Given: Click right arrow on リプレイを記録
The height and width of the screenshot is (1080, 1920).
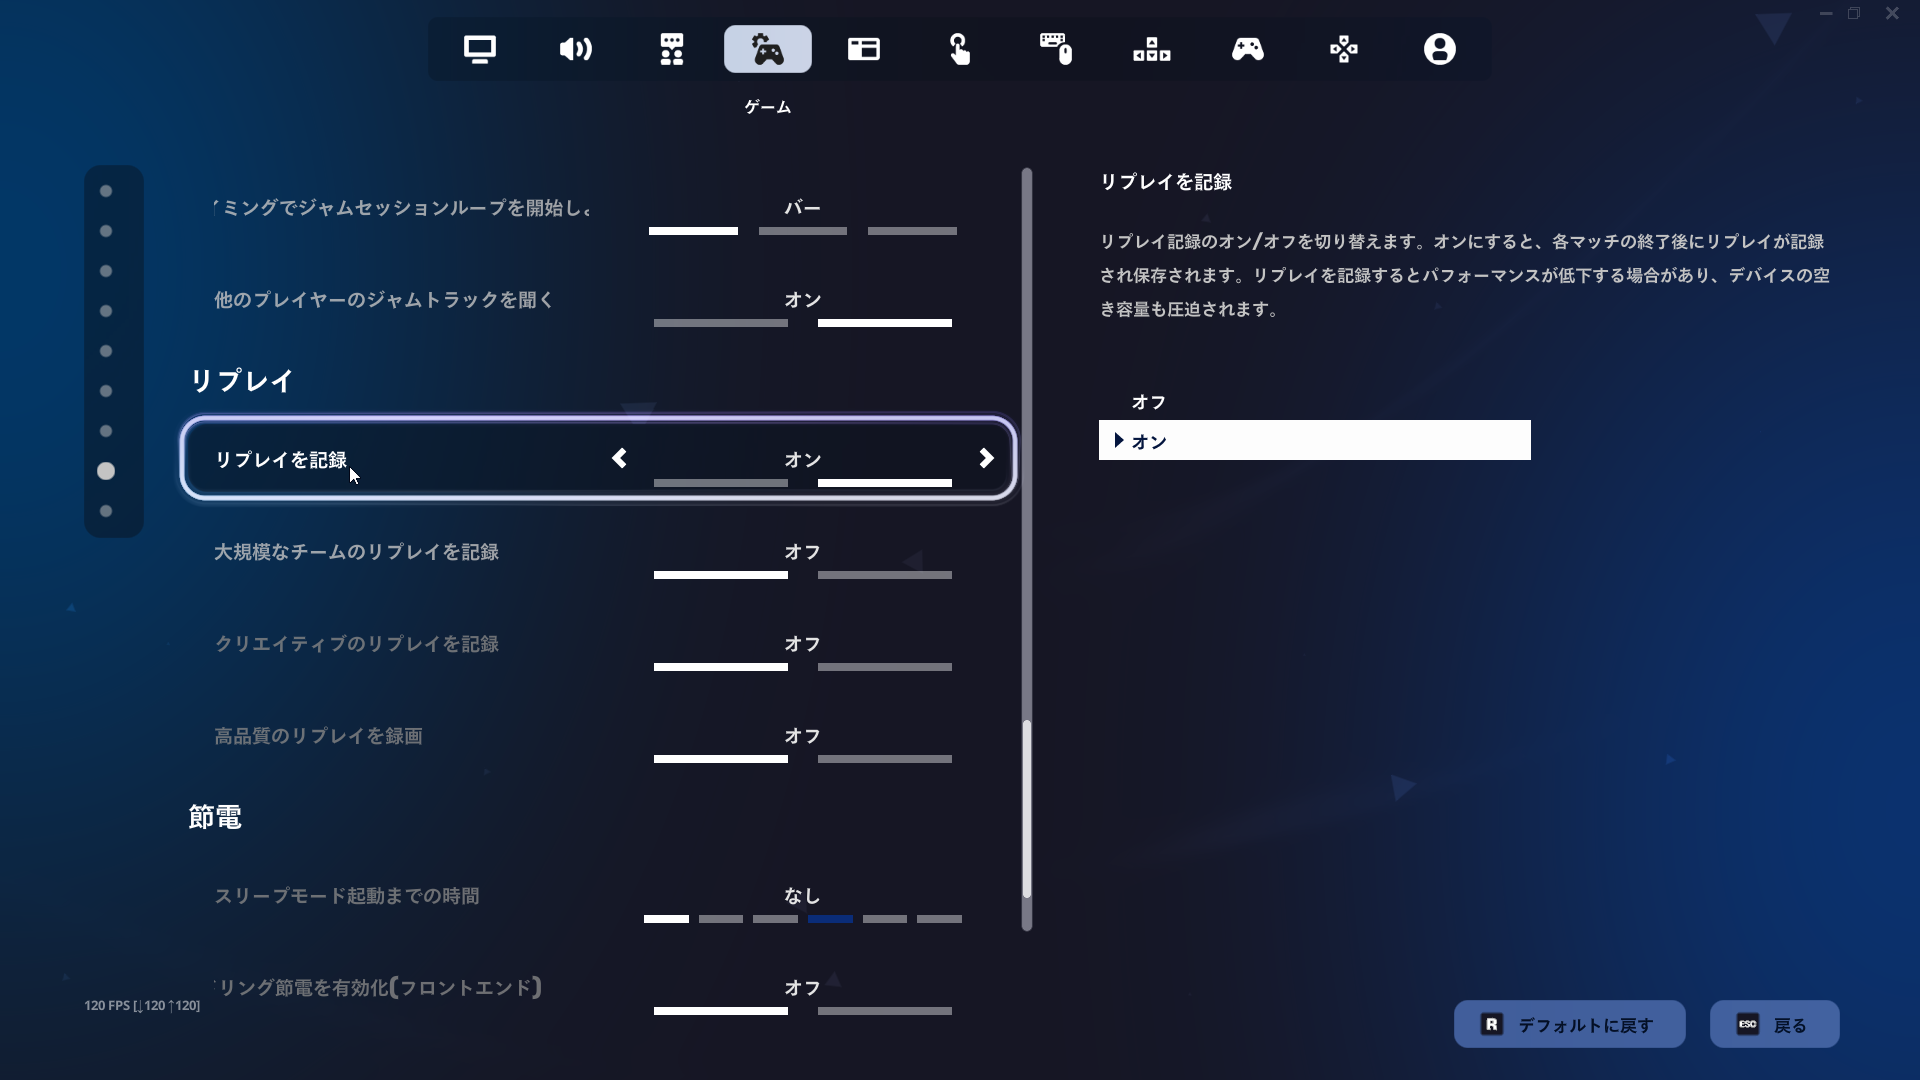Looking at the screenshot, I should point(986,459).
